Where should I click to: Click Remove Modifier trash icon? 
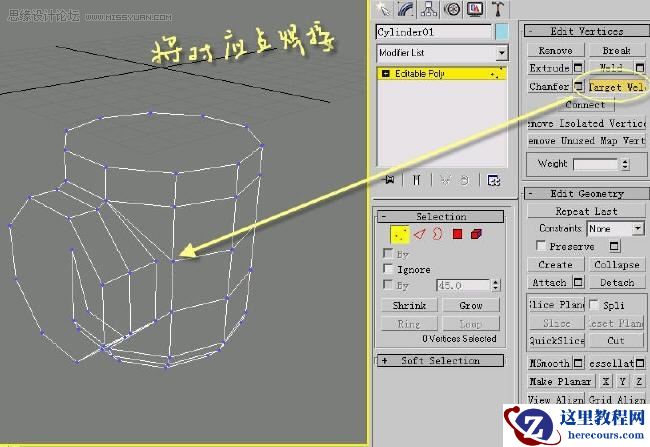click(x=465, y=180)
